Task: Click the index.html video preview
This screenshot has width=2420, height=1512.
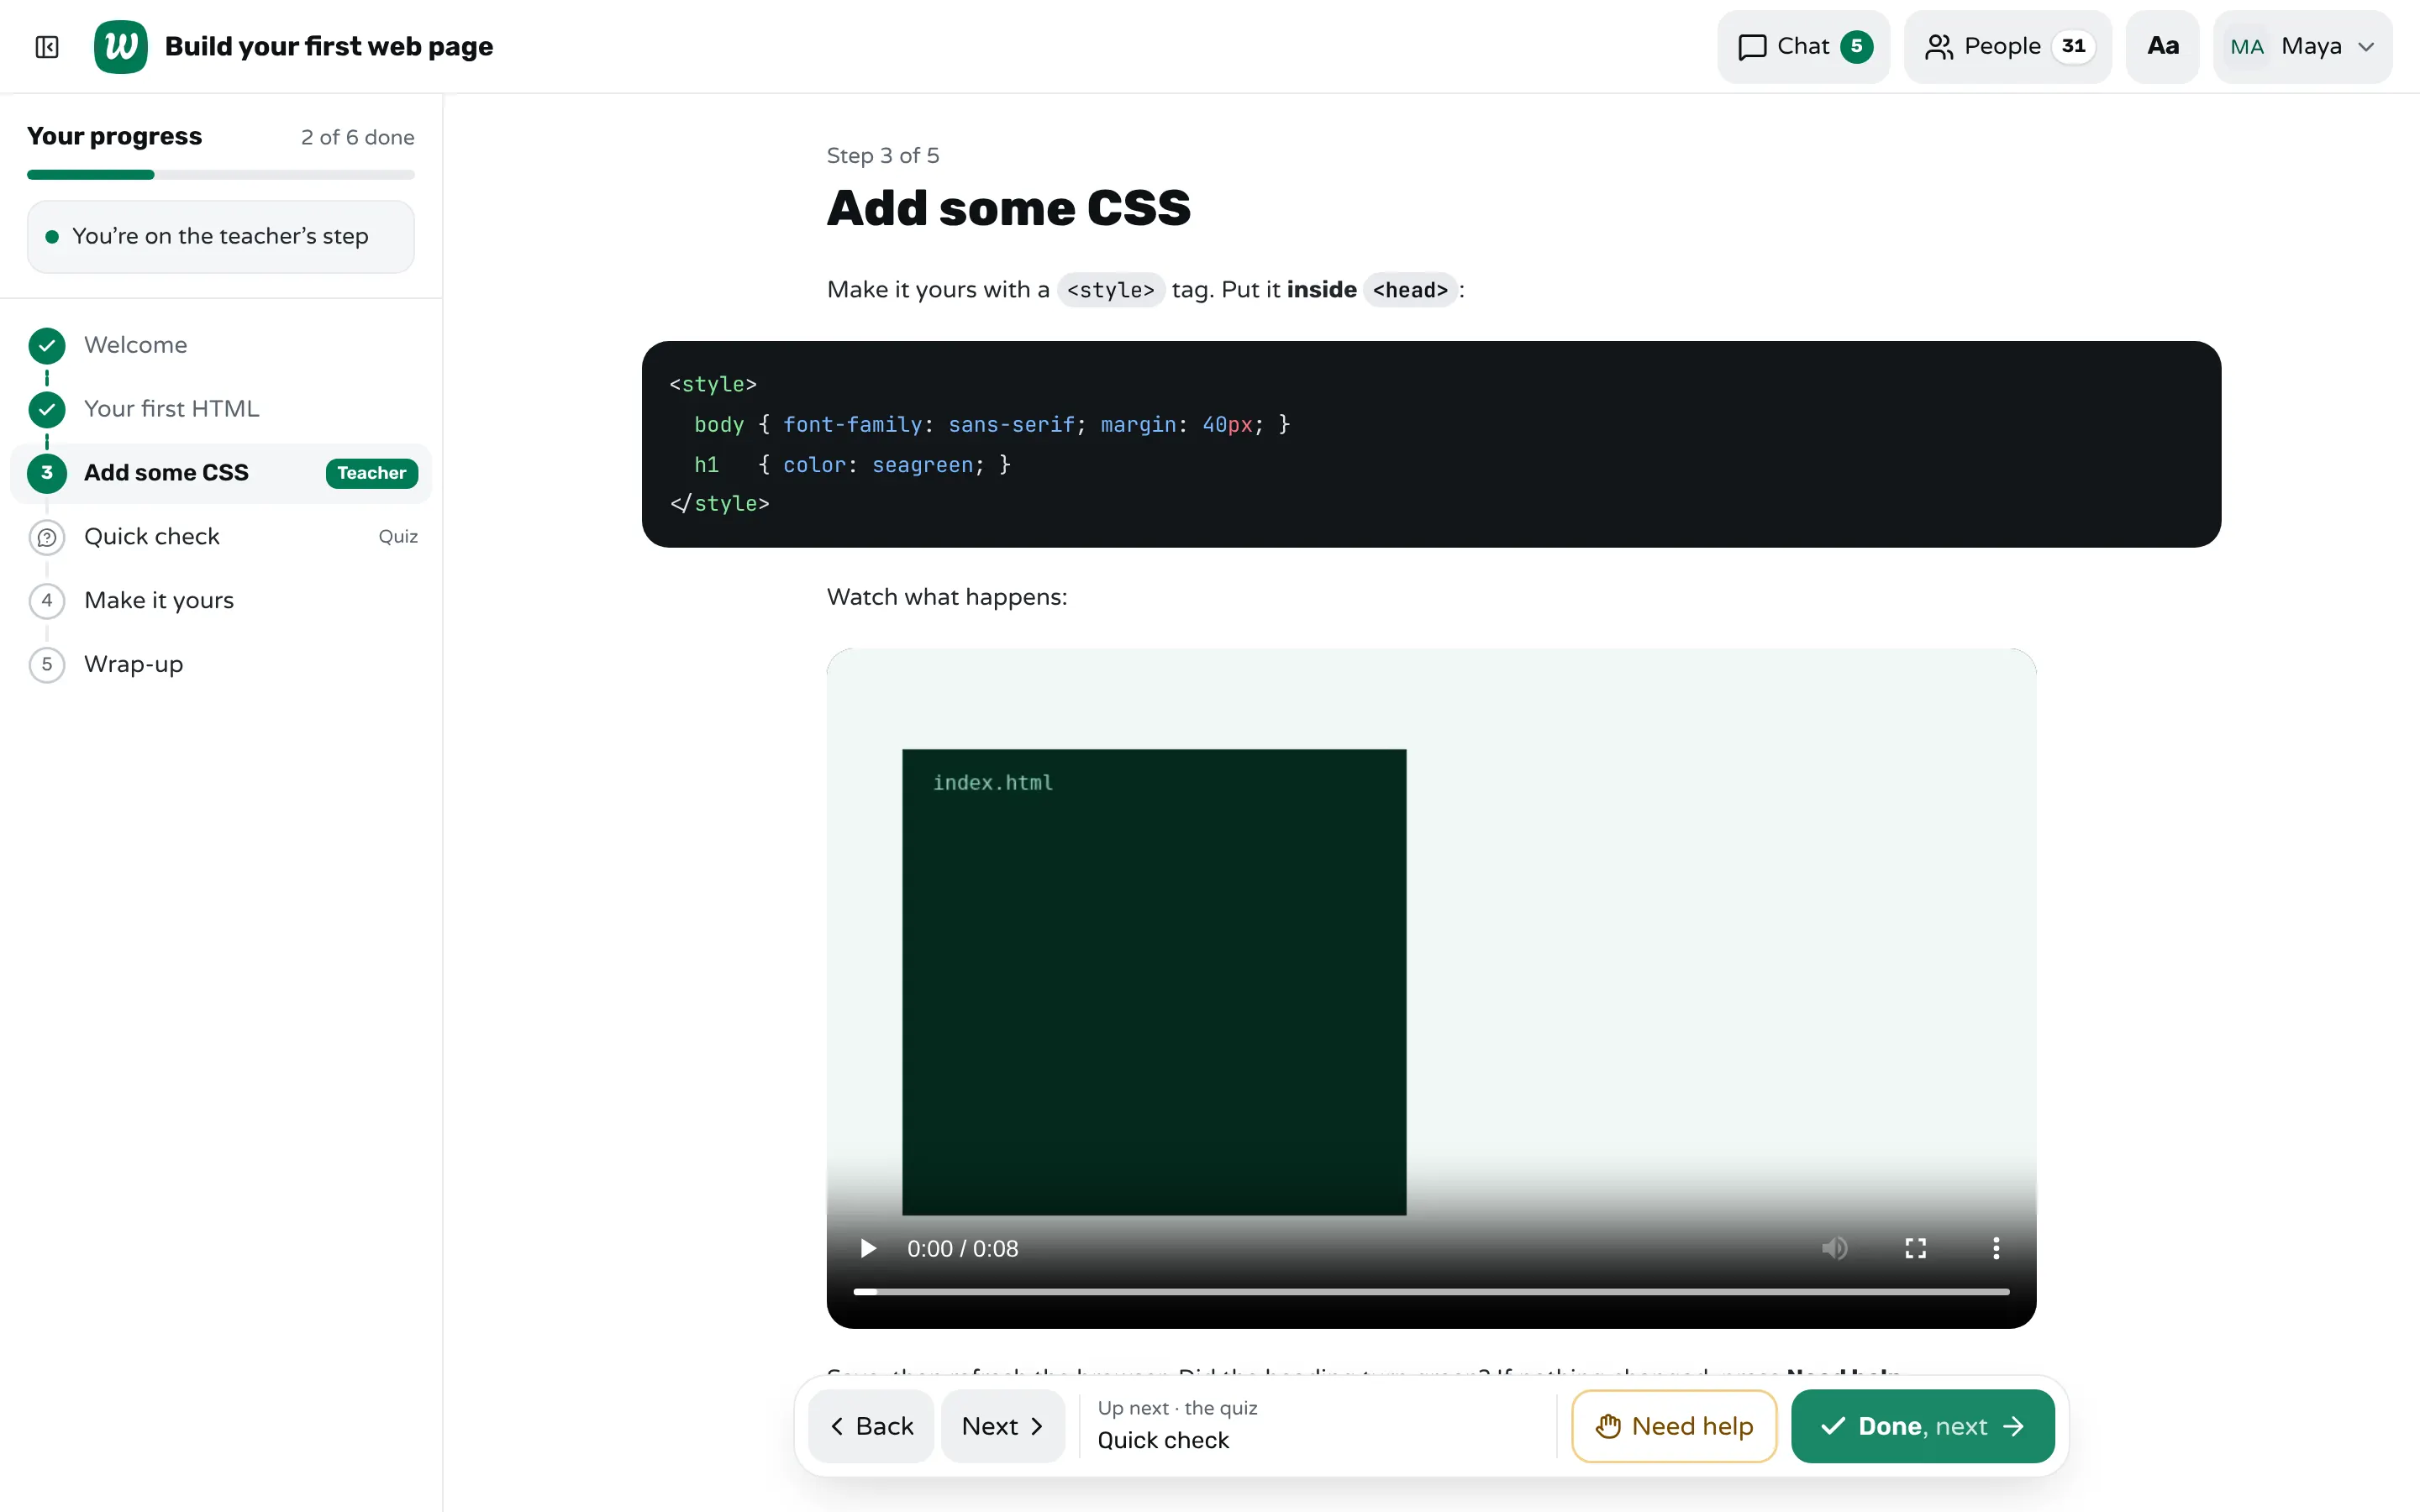Action: point(1154,982)
